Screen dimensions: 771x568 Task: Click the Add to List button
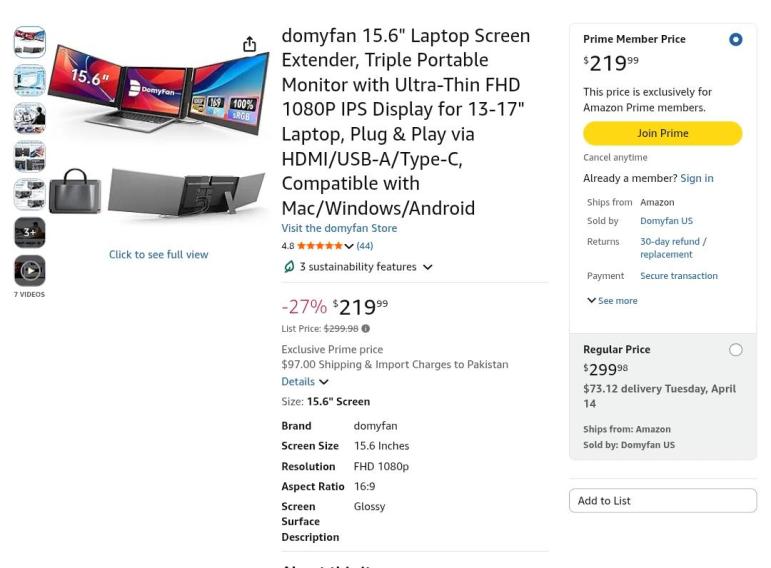tap(662, 501)
